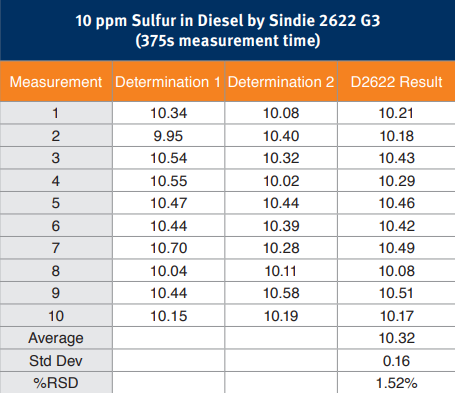Screen dimensions: 455x393
Task: Click 10.44 in measurement 9 row
Action: click(169, 293)
